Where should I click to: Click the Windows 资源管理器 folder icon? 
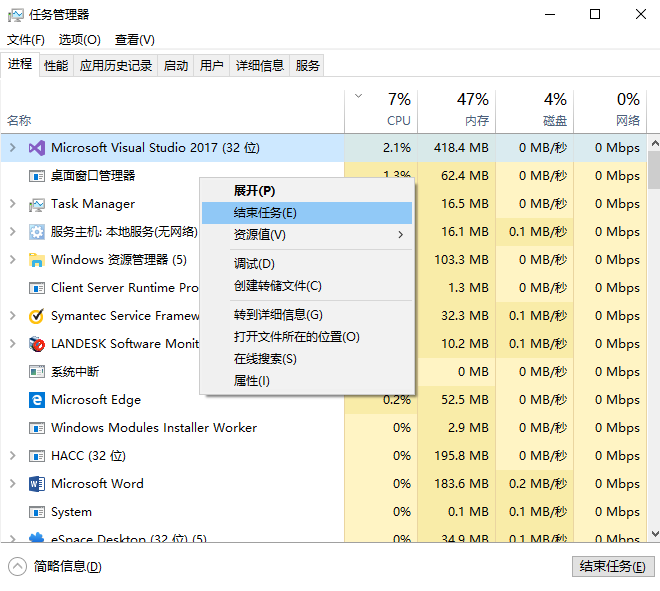point(37,260)
